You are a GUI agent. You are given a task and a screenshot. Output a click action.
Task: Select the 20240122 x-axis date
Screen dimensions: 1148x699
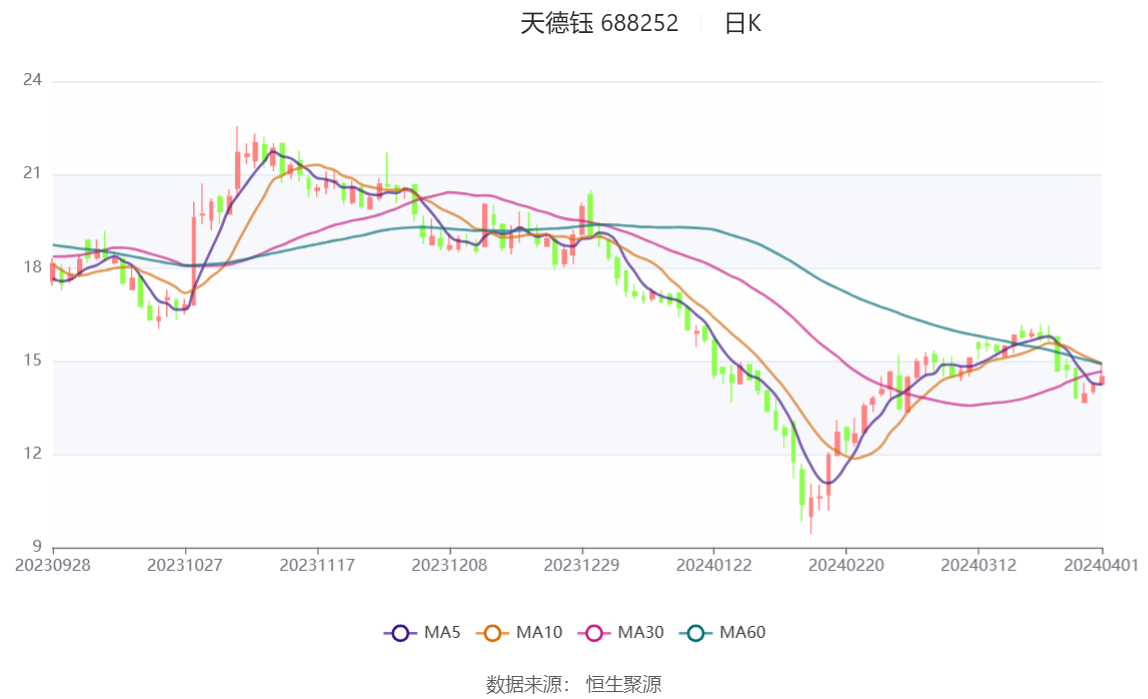(x=714, y=565)
